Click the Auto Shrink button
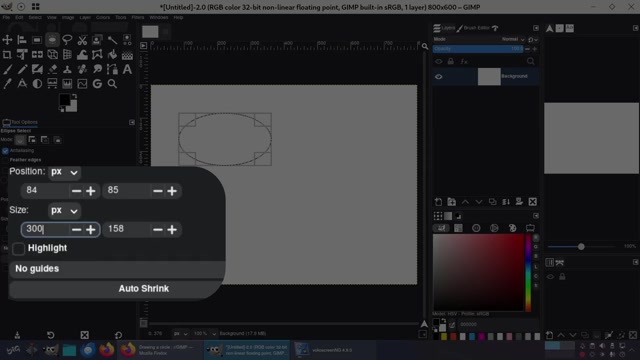 click(117, 289)
